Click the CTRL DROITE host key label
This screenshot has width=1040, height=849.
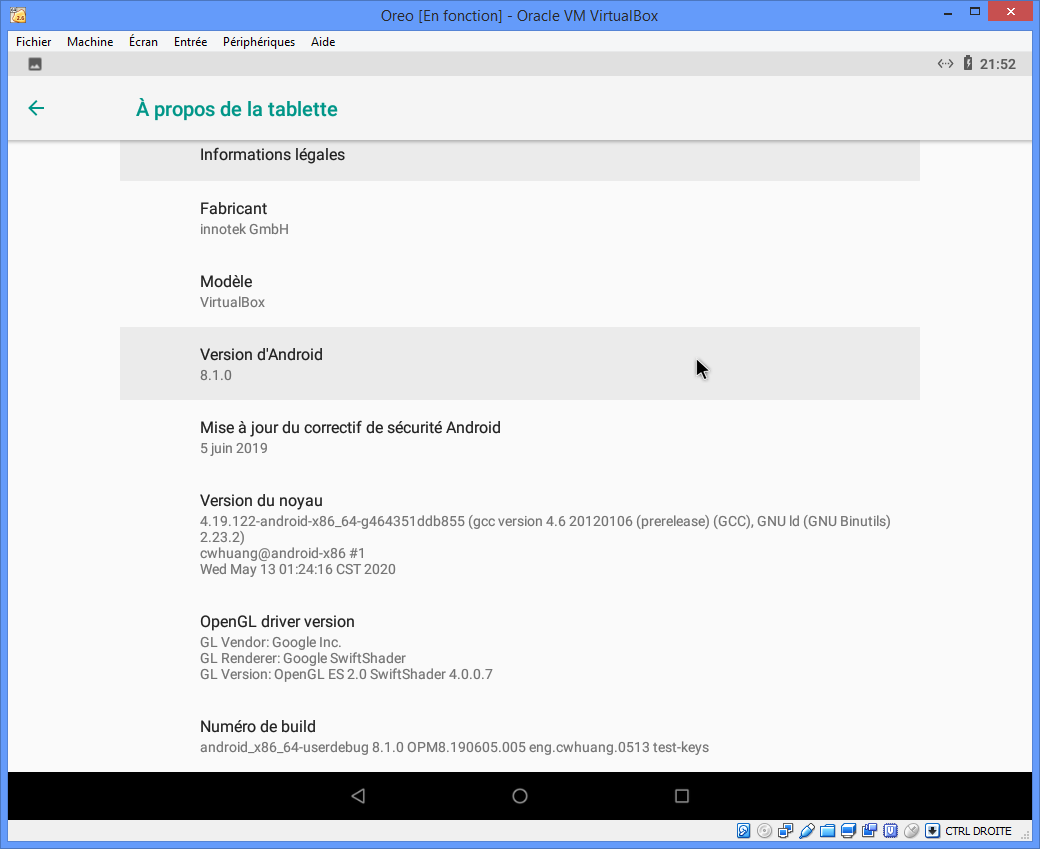(x=978, y=831)
